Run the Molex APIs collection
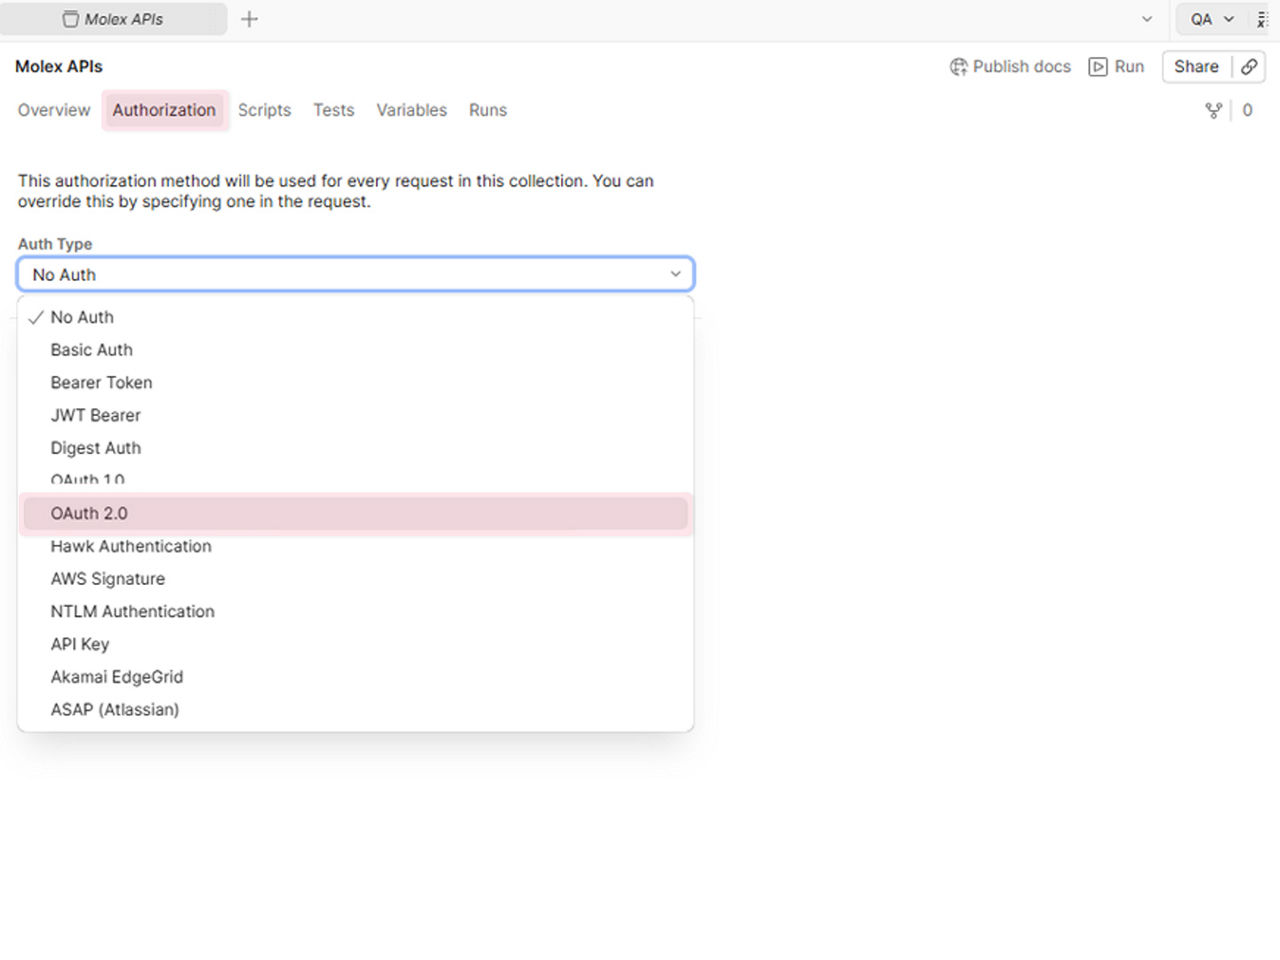Screen dimensions: 1280x960 tap(1116, 66)
